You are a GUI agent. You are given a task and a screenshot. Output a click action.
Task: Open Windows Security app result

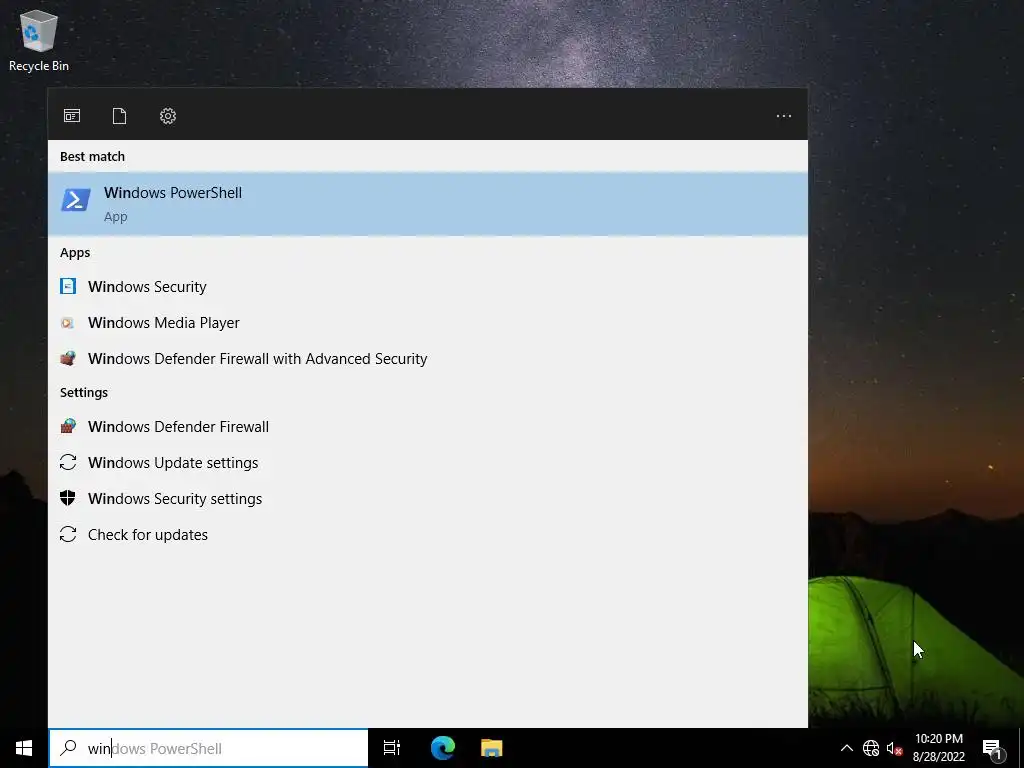click(428, 287)
